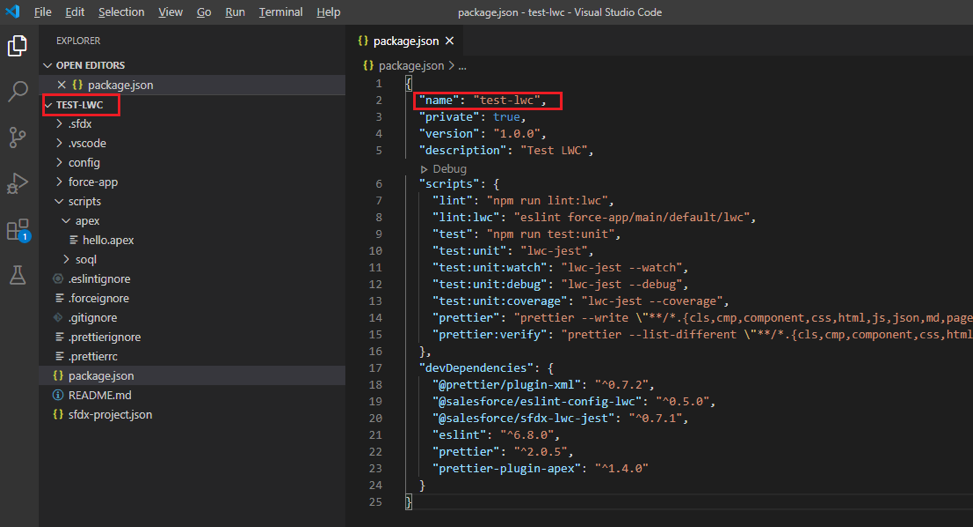Open the Help menu
Viewport: 973px width, 527px height.
(328, 12)
